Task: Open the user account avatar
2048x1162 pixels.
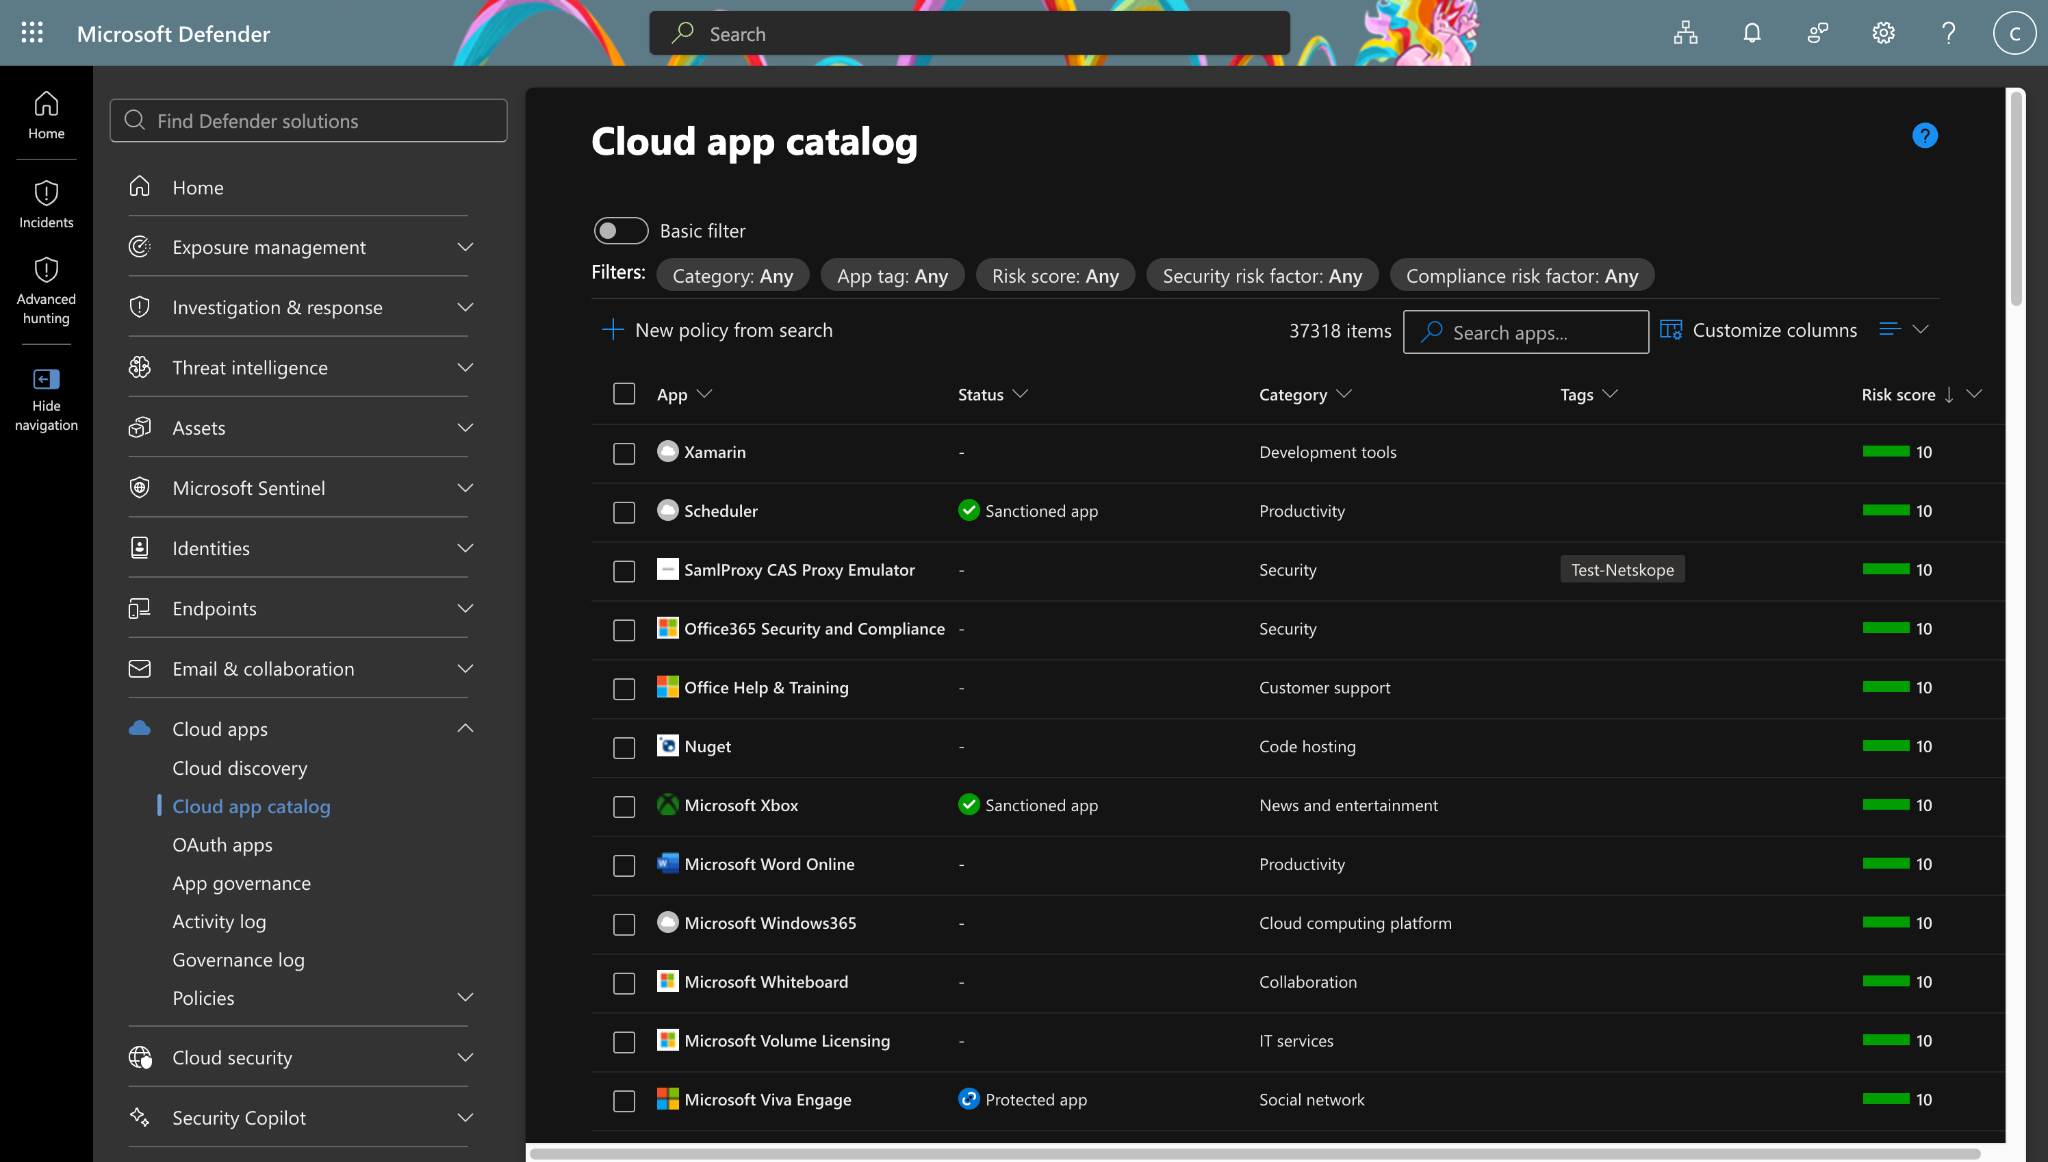Action: 2014,33
